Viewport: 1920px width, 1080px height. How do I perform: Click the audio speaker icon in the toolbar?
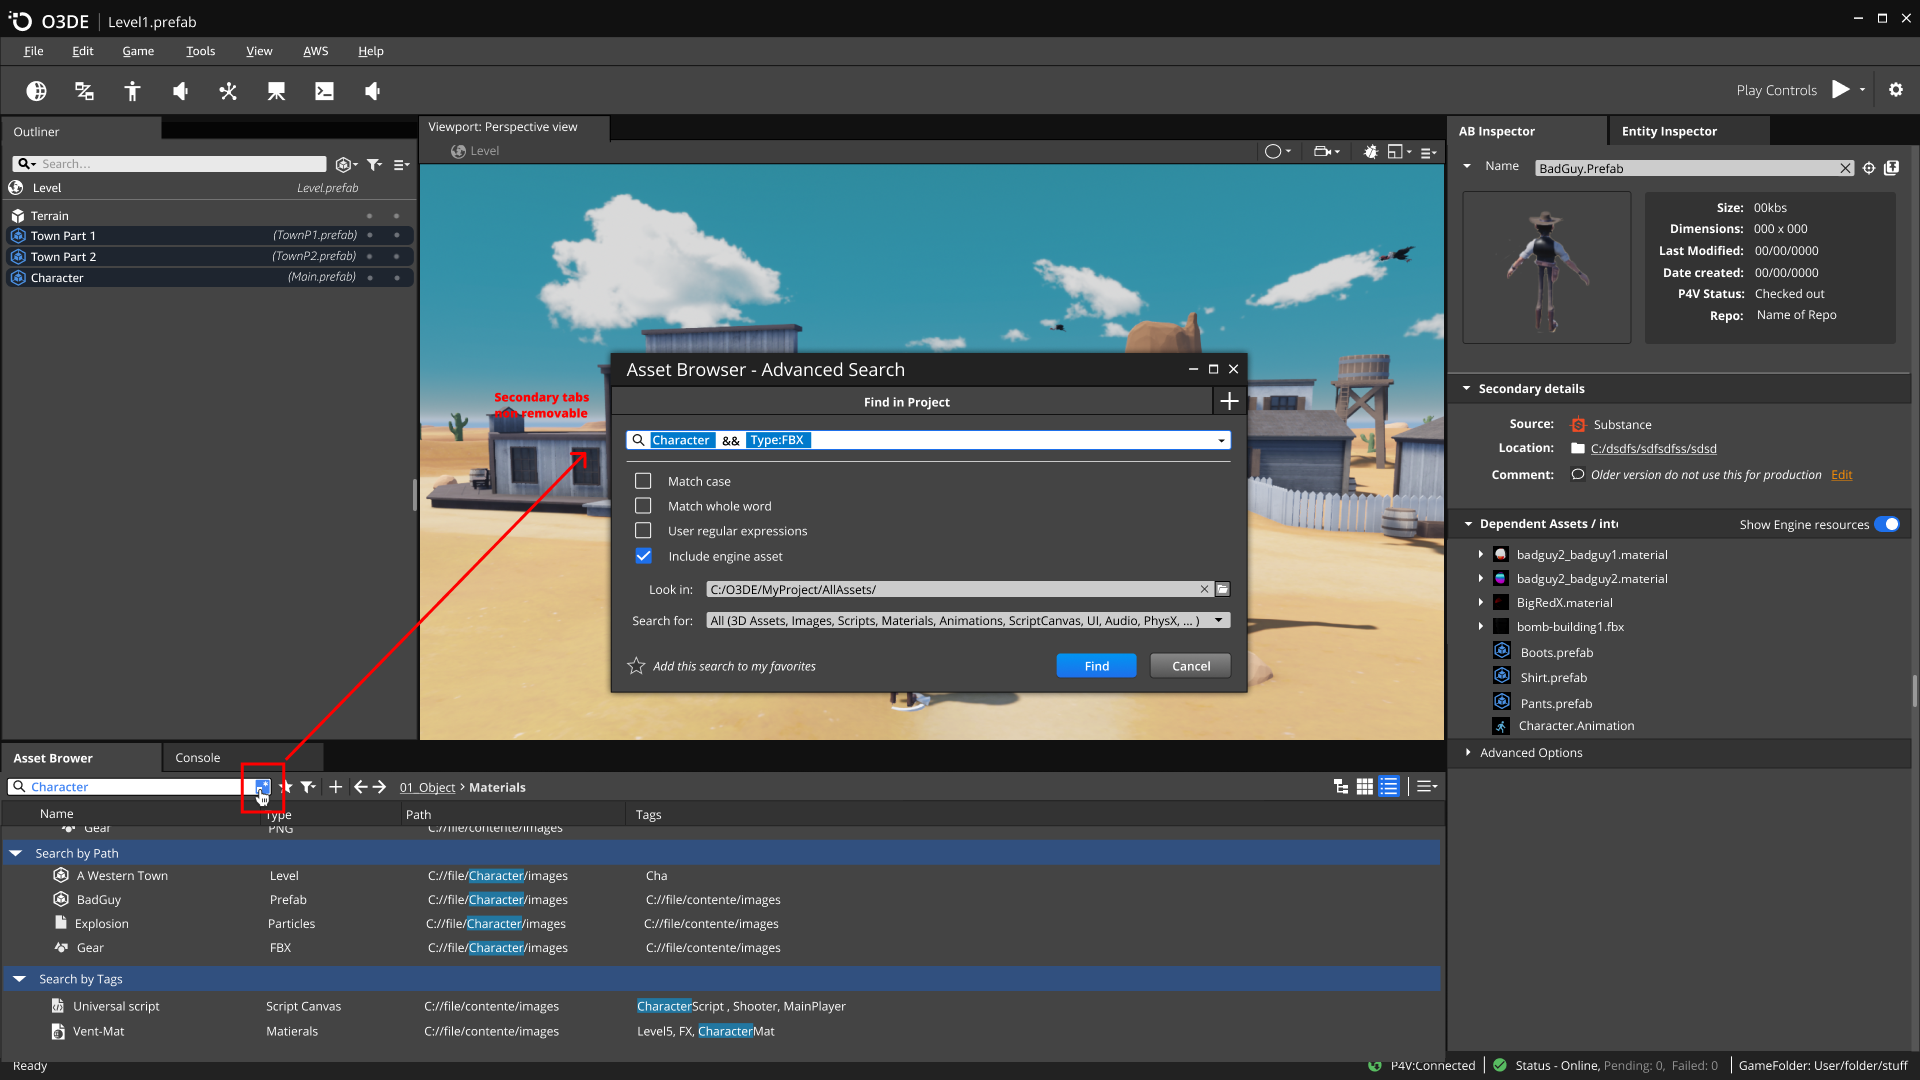coord(180,90)
